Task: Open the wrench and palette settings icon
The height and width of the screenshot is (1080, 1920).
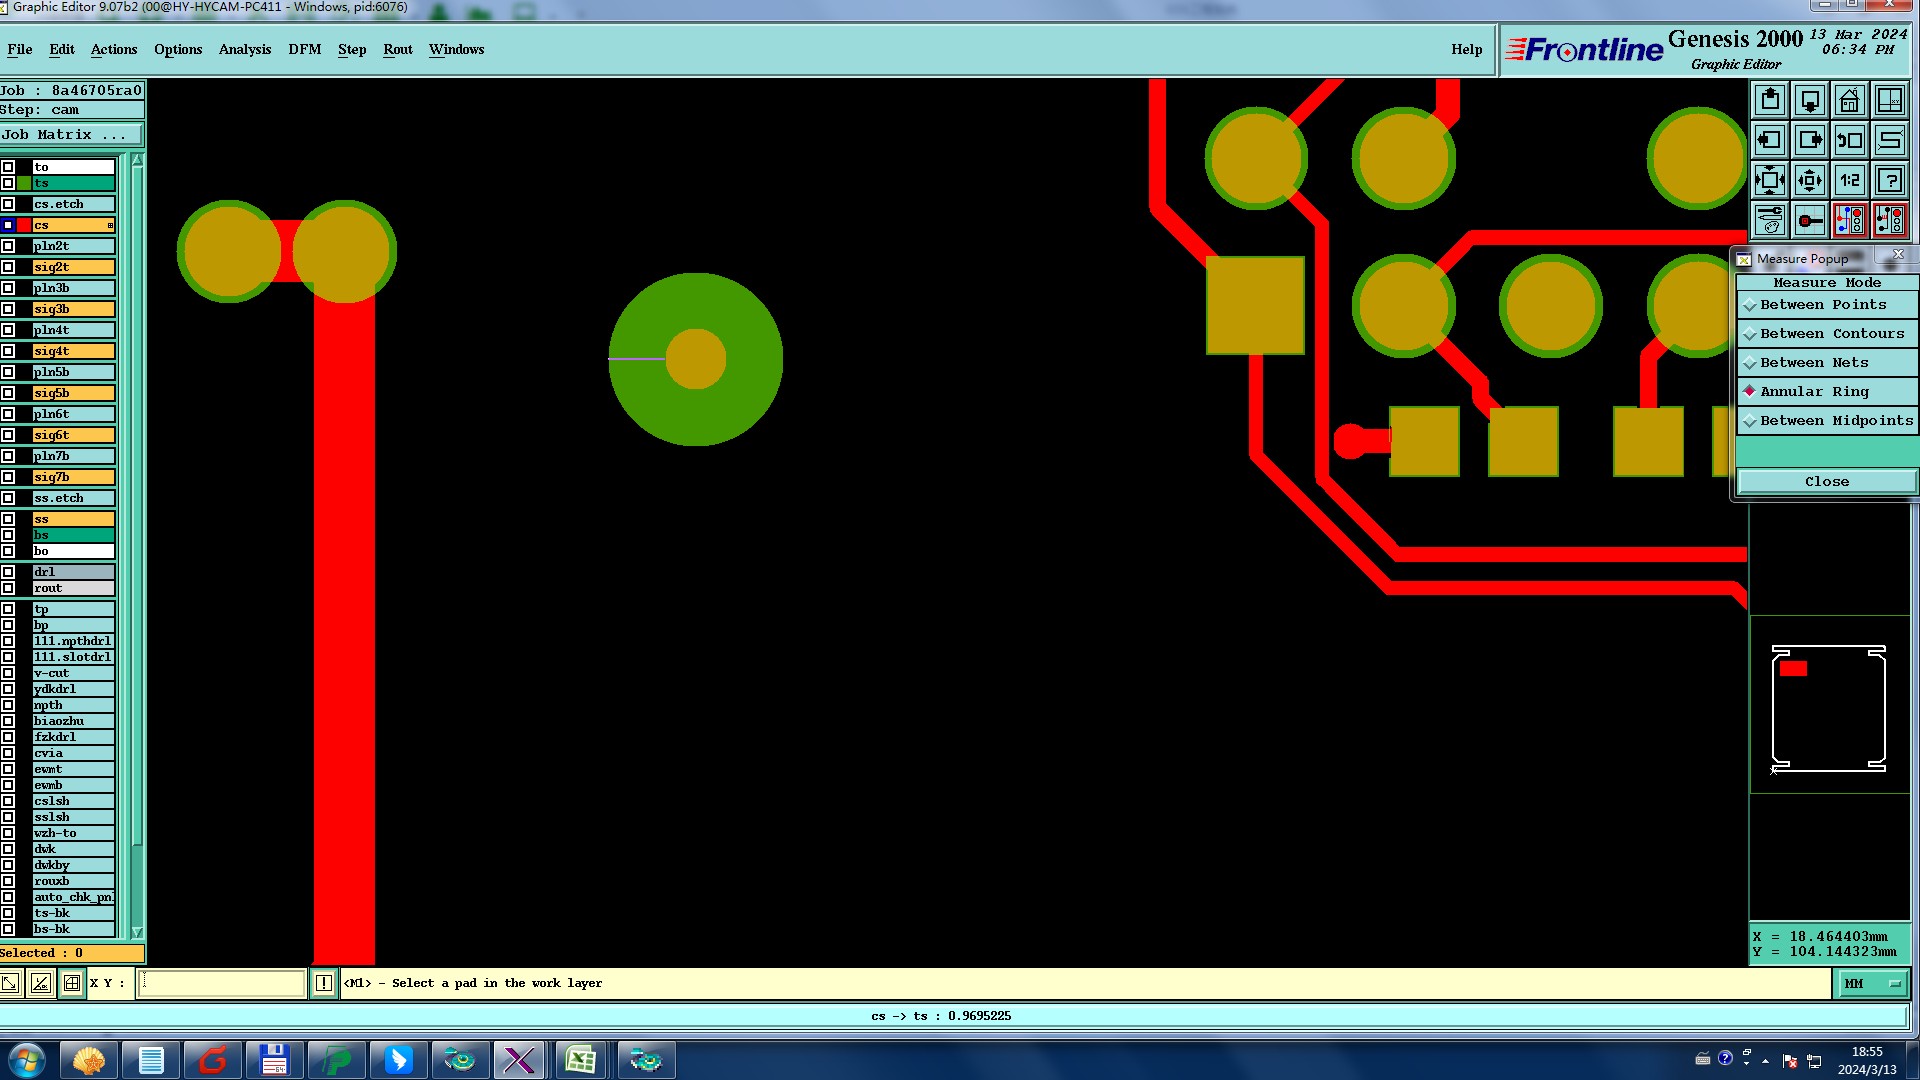Action: pyautogui.click(x=1769, y=221)
